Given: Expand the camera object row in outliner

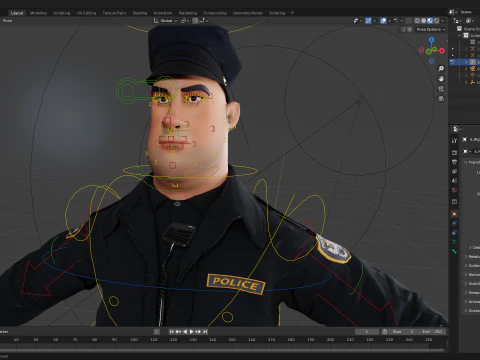Looking at the screenshot, I should pos(466,69).
